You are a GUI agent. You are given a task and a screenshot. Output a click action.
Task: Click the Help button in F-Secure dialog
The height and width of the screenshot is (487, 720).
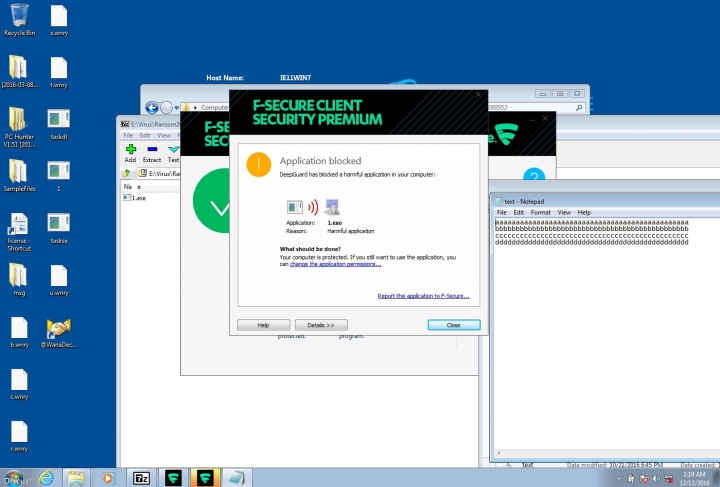(264, 325)
